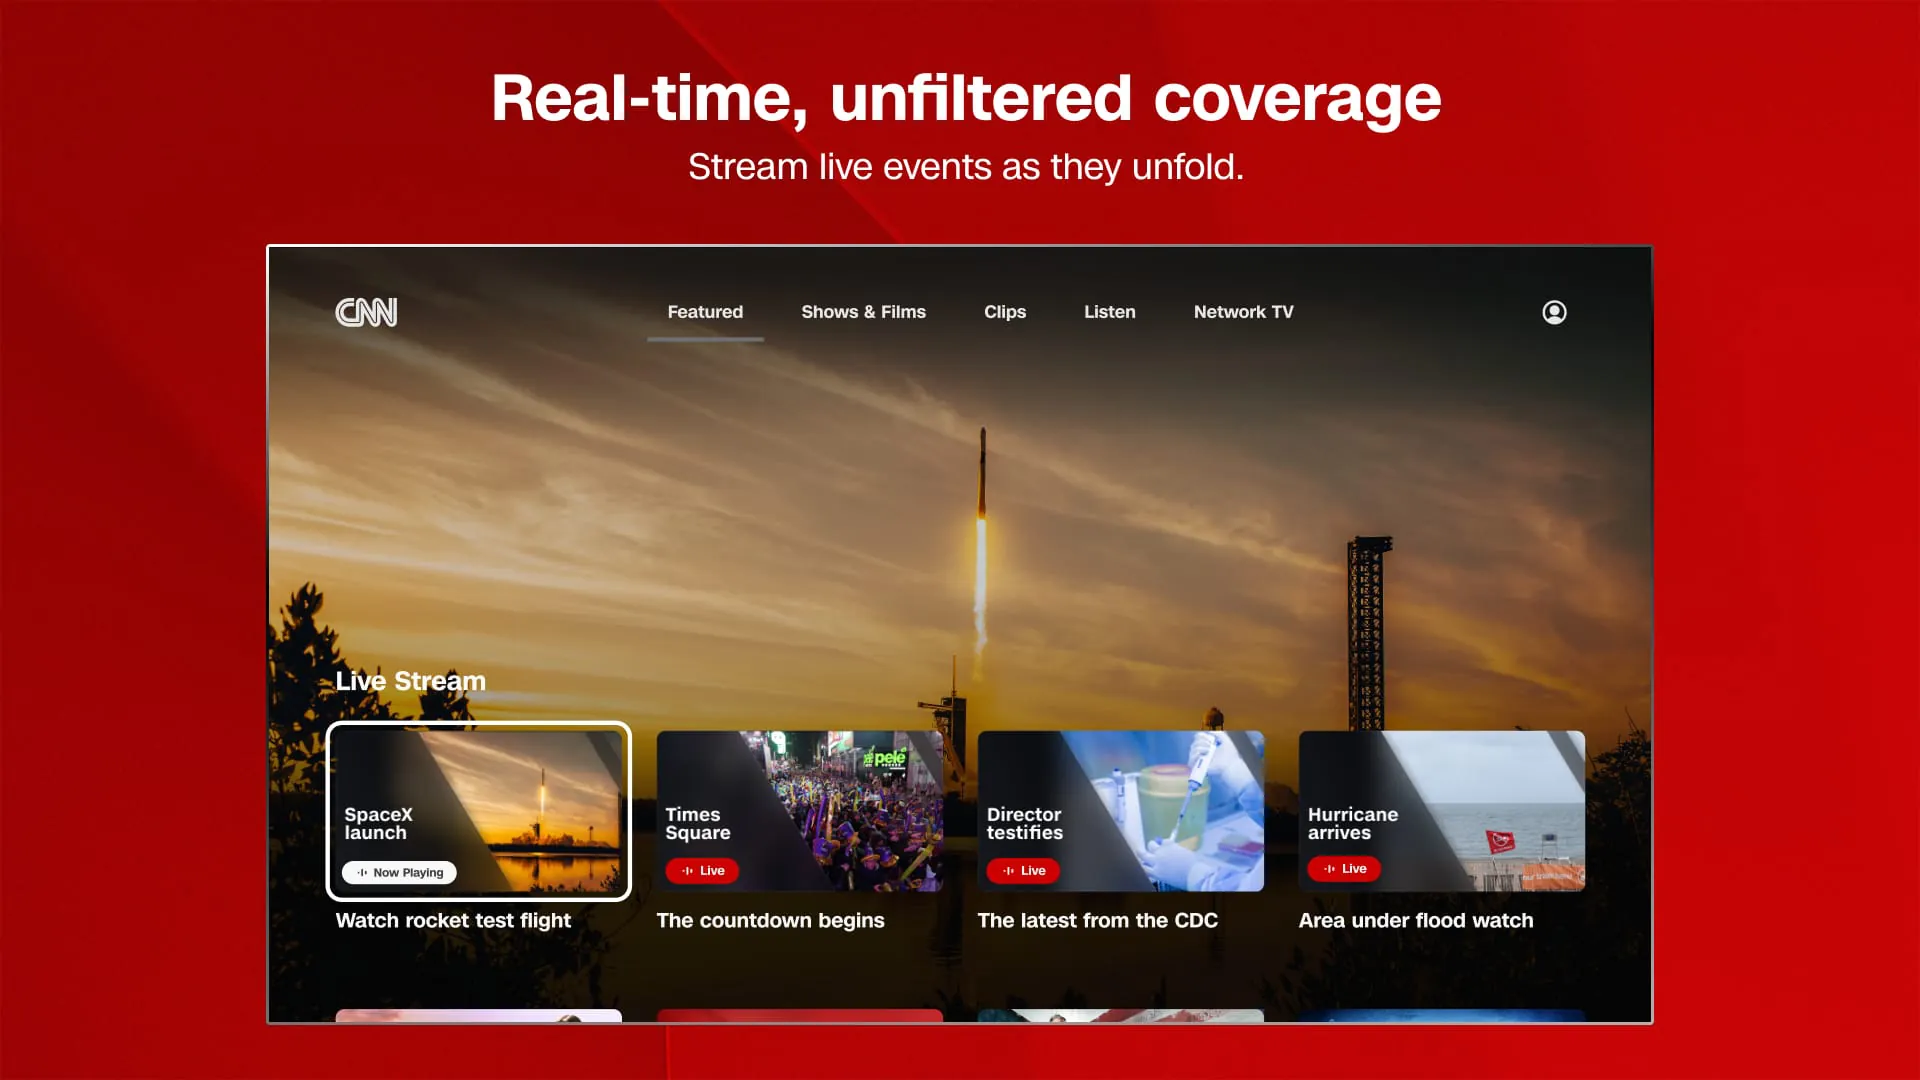Go to the Listen tab

click(x=1109, y=312)
